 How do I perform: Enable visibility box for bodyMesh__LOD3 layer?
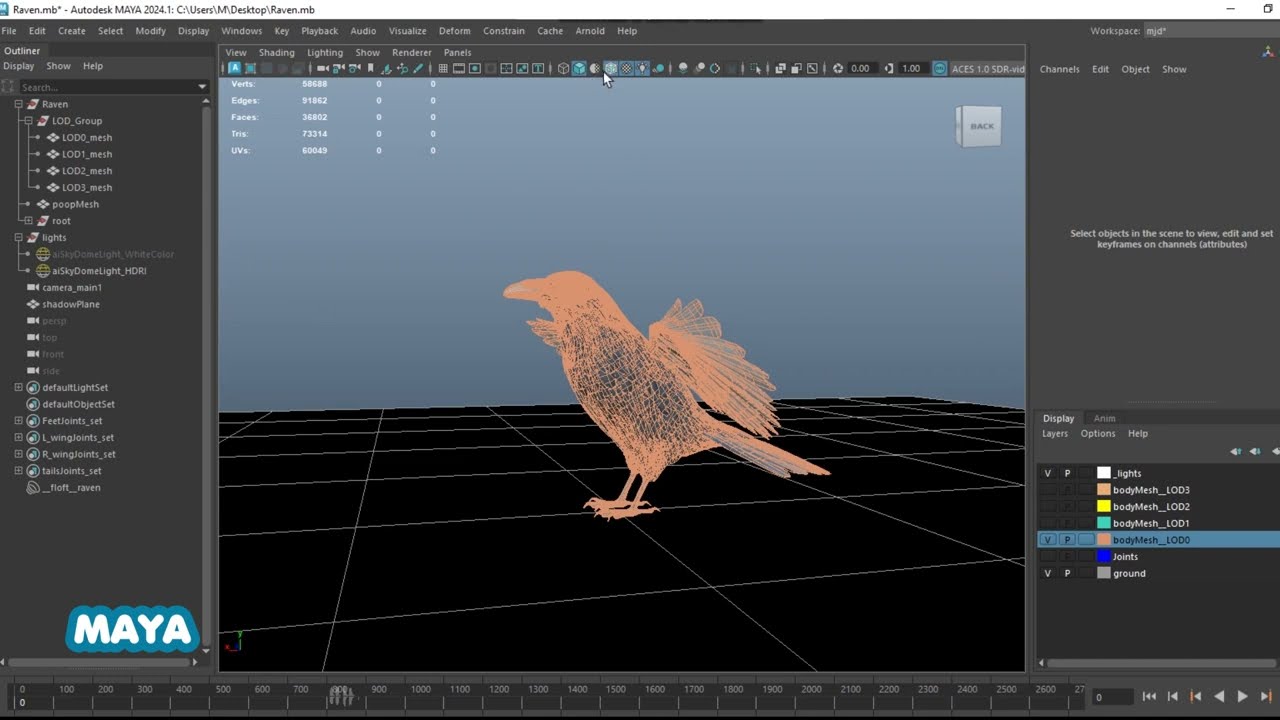(1048, 490)
